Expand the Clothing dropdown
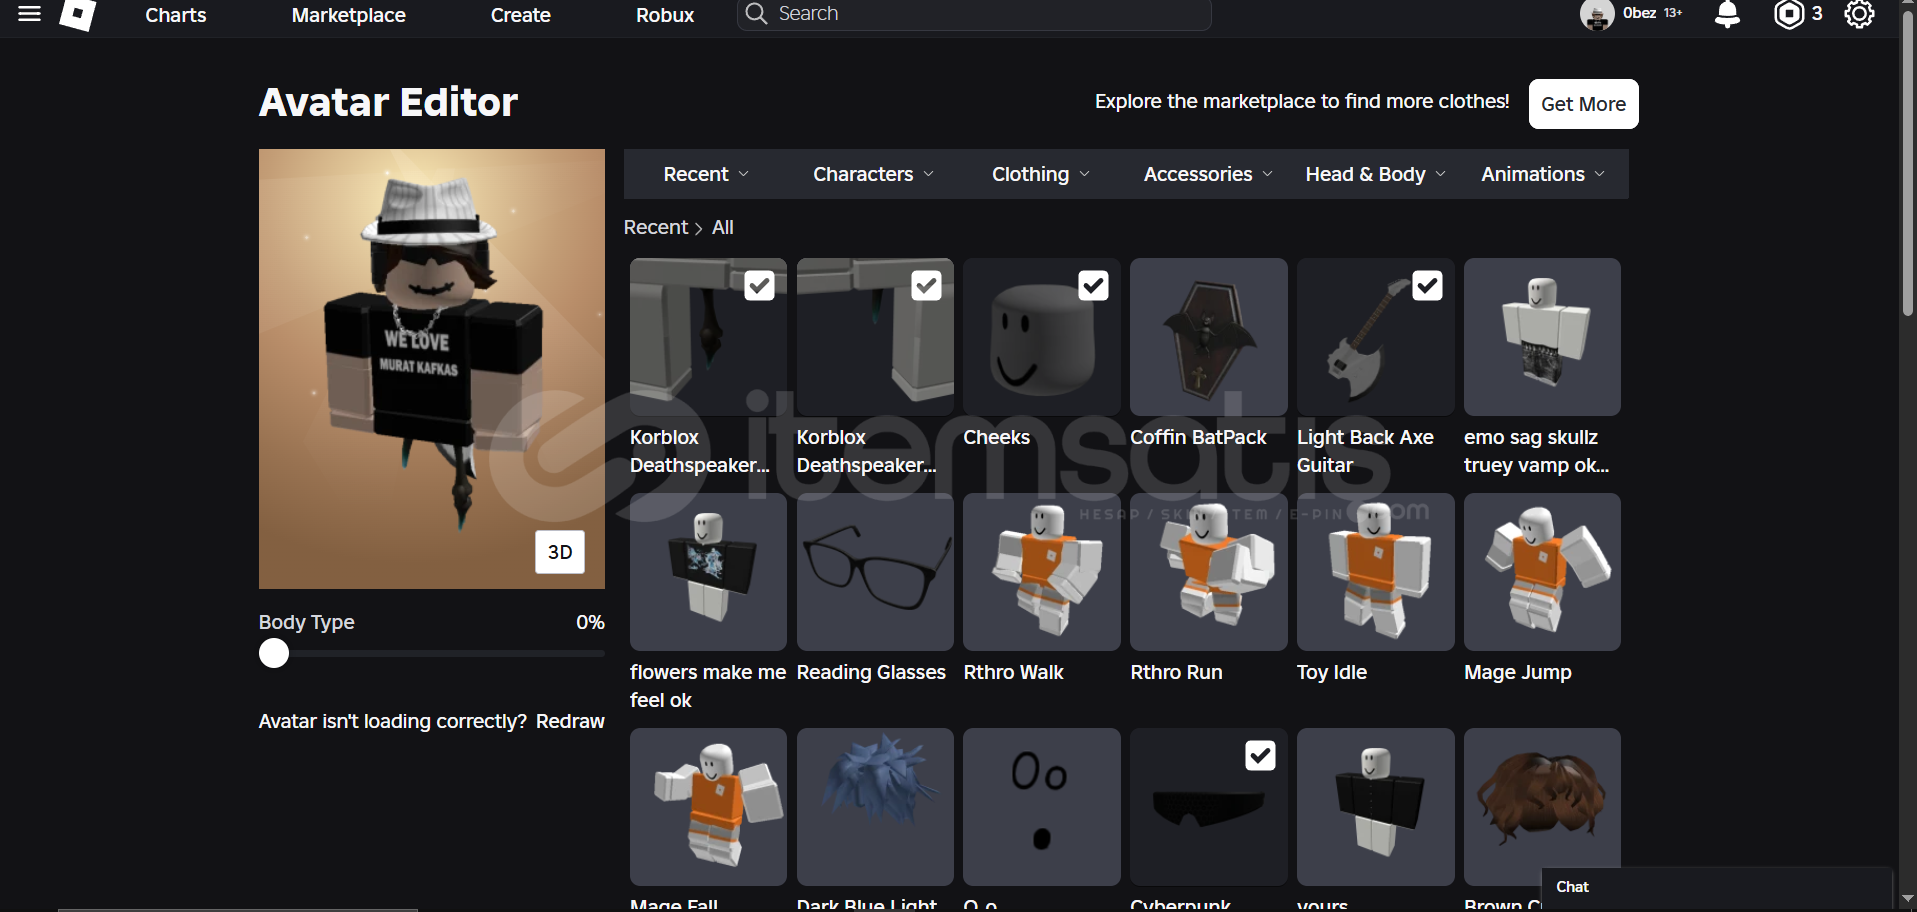This screenshot has width=1917, height=912. [1040, 174]
